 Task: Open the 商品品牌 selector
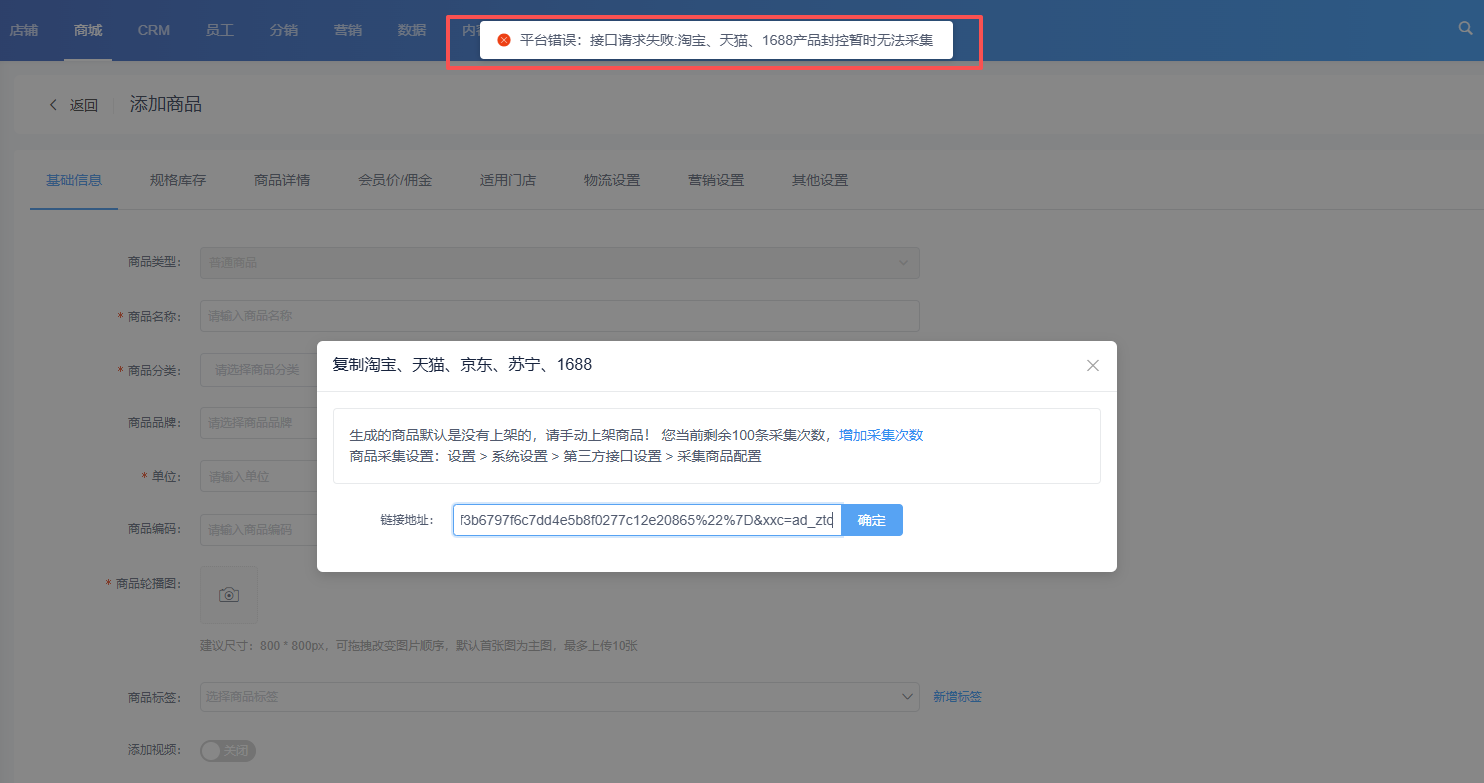pos(258,423)
